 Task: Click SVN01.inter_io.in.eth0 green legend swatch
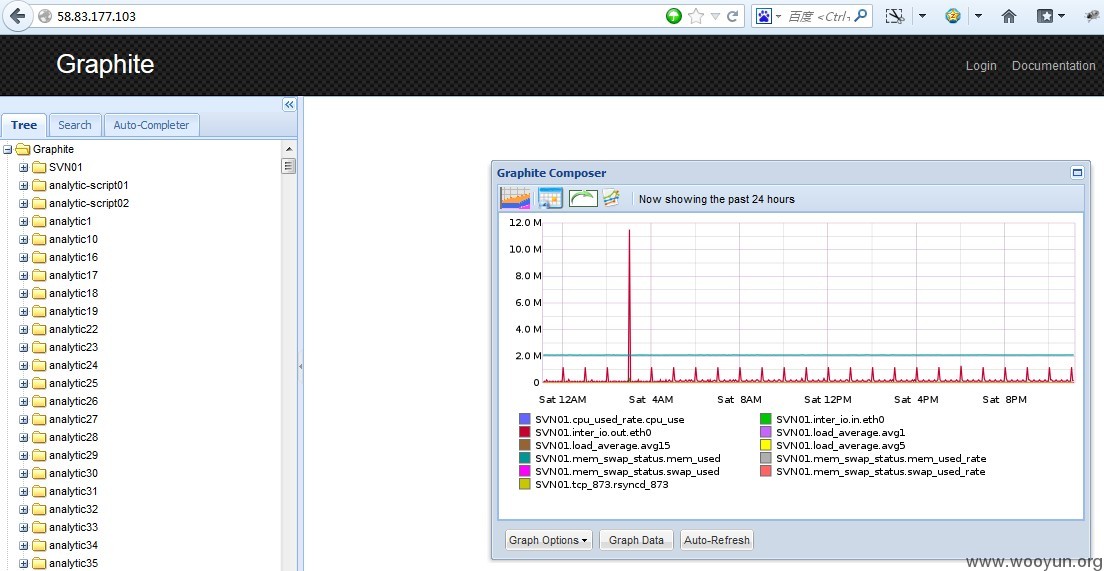click(766, 420)
